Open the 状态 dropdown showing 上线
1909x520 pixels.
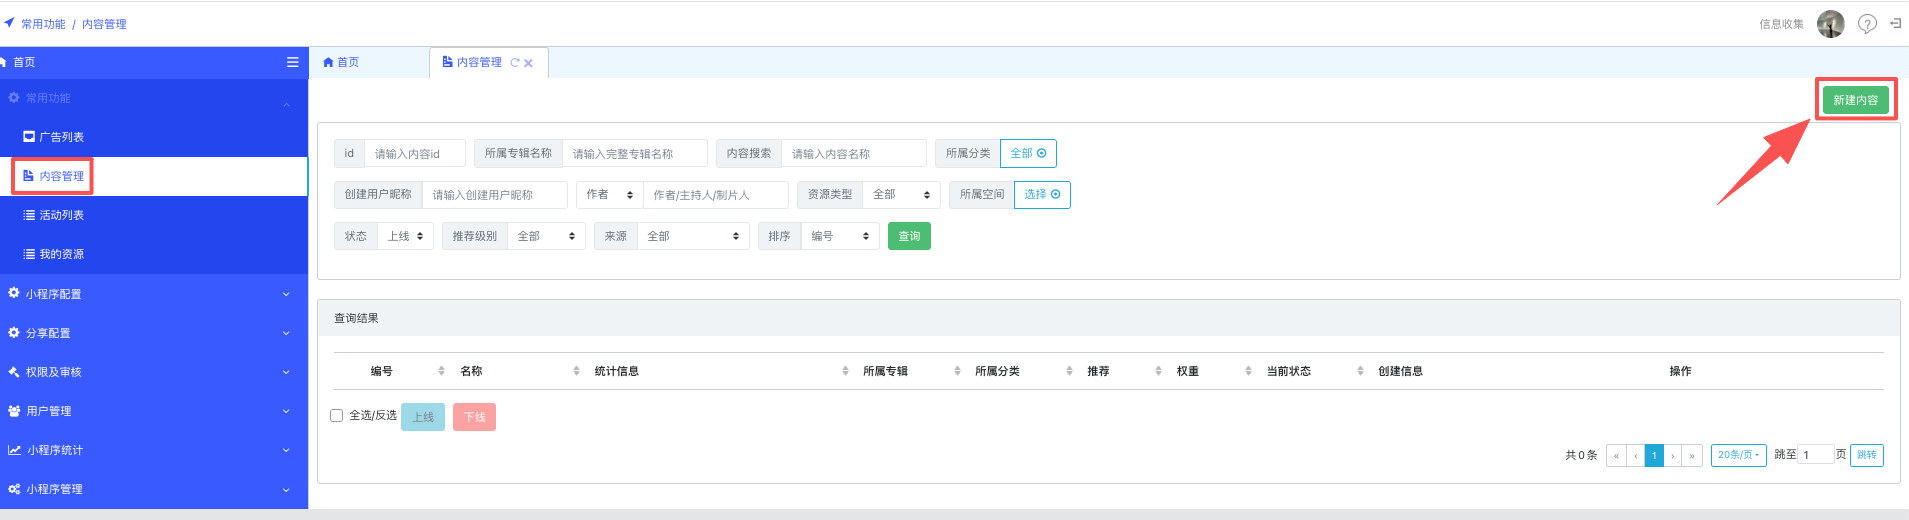point(405,236)
